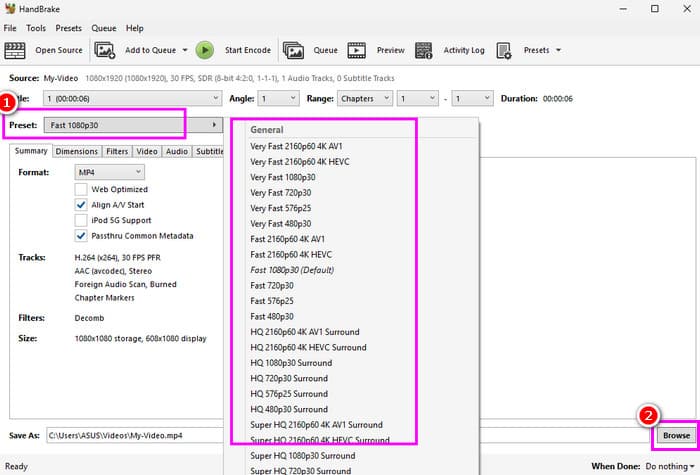Click the Start Encode label
Screen dimensions: 700x475
248,50
